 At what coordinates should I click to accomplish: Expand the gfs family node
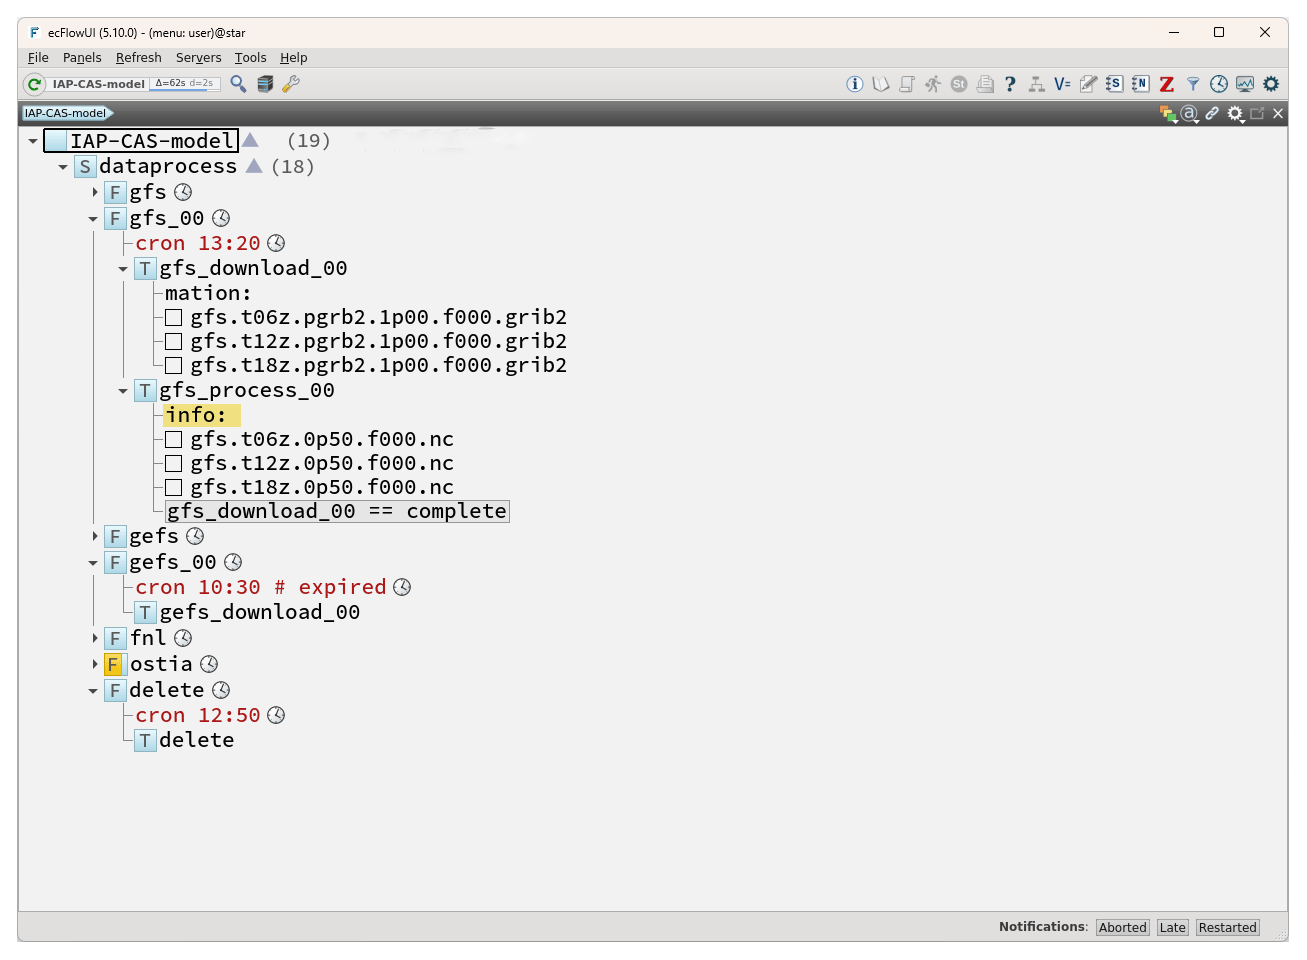95,192
